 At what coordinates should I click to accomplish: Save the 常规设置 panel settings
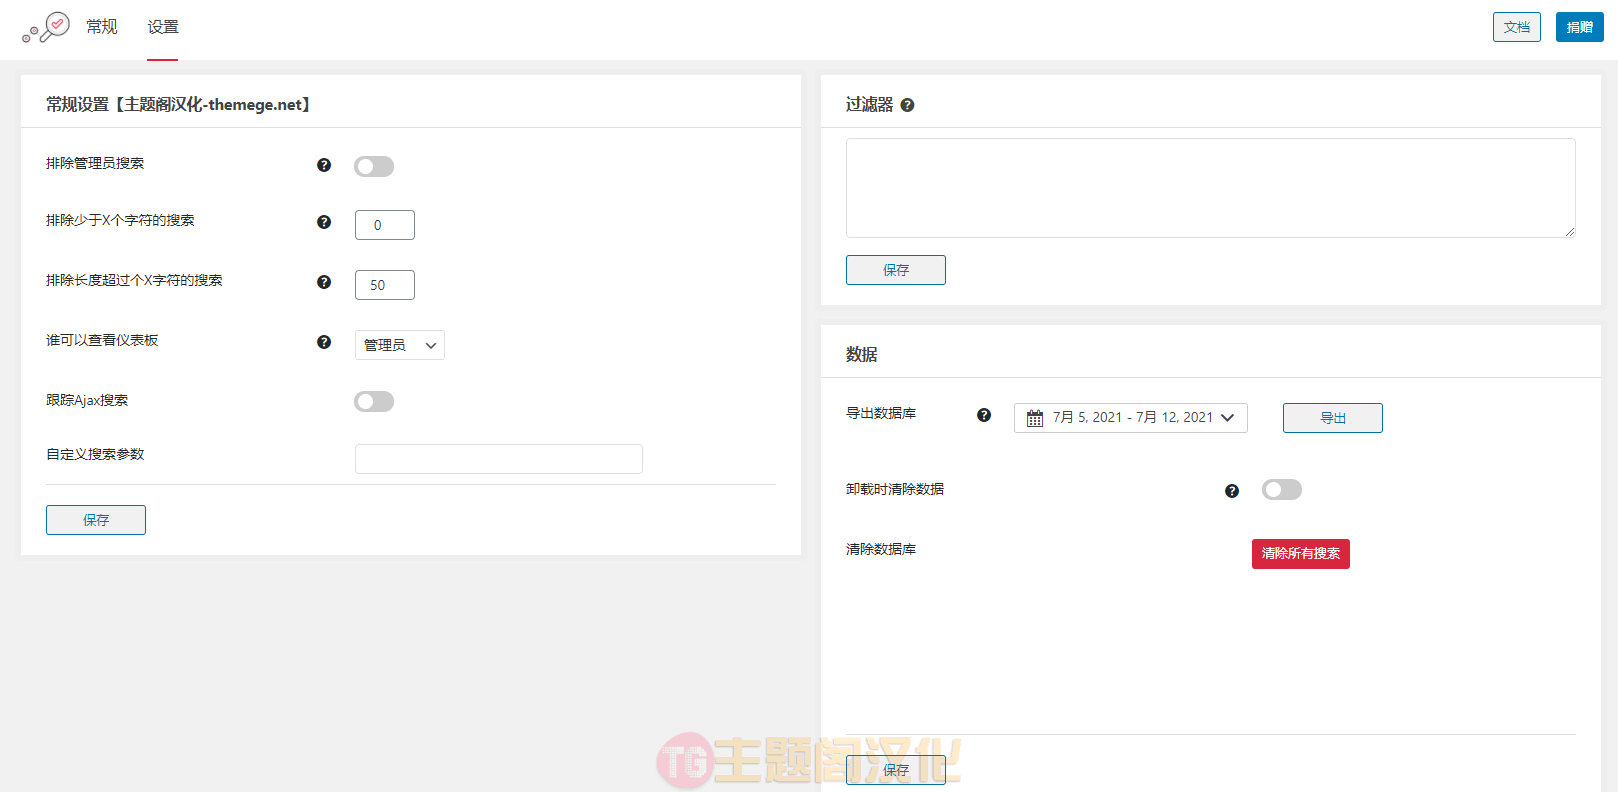tap(96, 520)
